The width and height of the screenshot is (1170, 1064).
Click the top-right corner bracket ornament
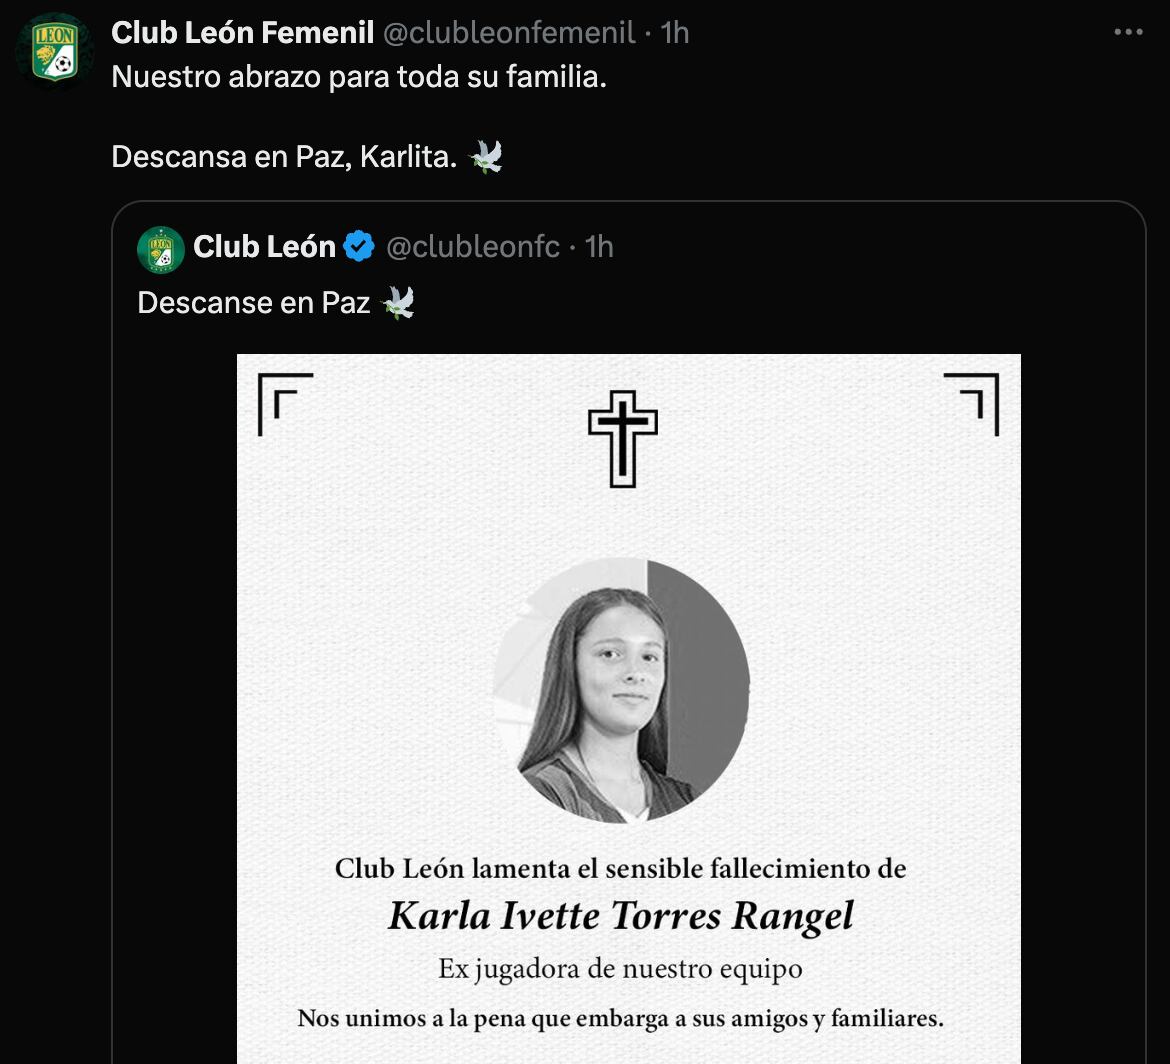click(972, 404)
